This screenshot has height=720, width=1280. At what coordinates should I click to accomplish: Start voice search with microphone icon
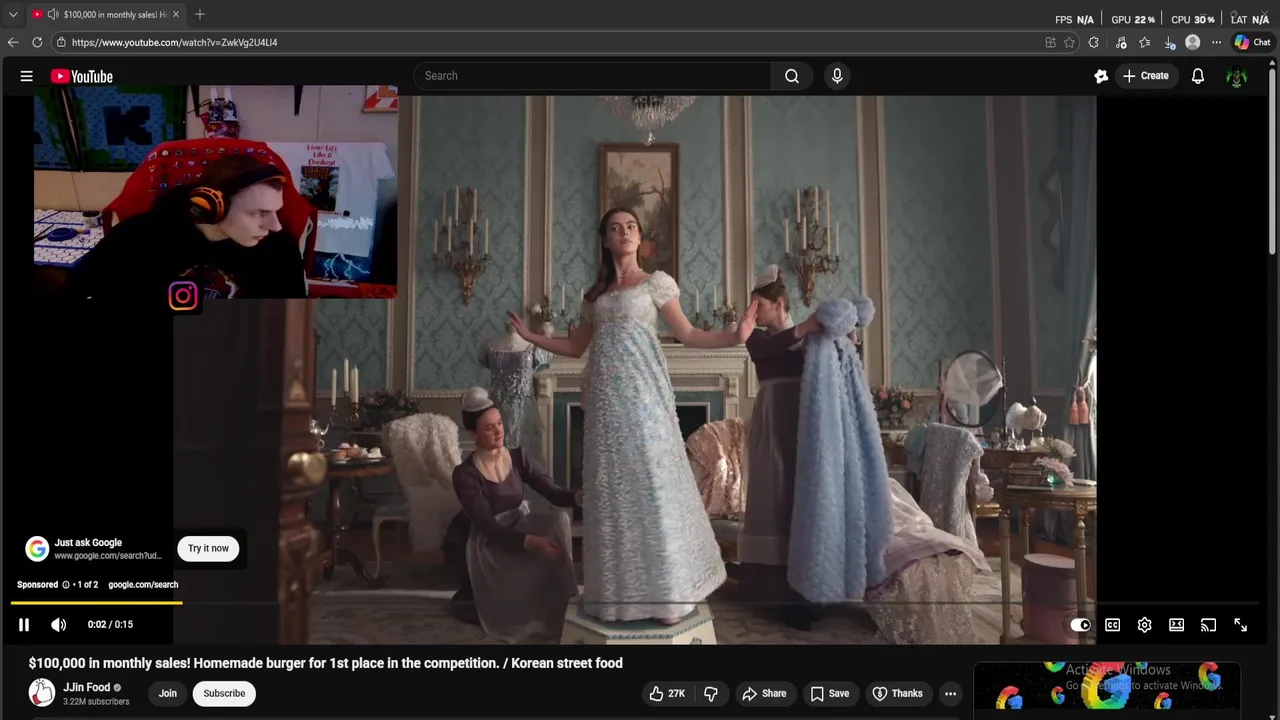tap(837, 76)
